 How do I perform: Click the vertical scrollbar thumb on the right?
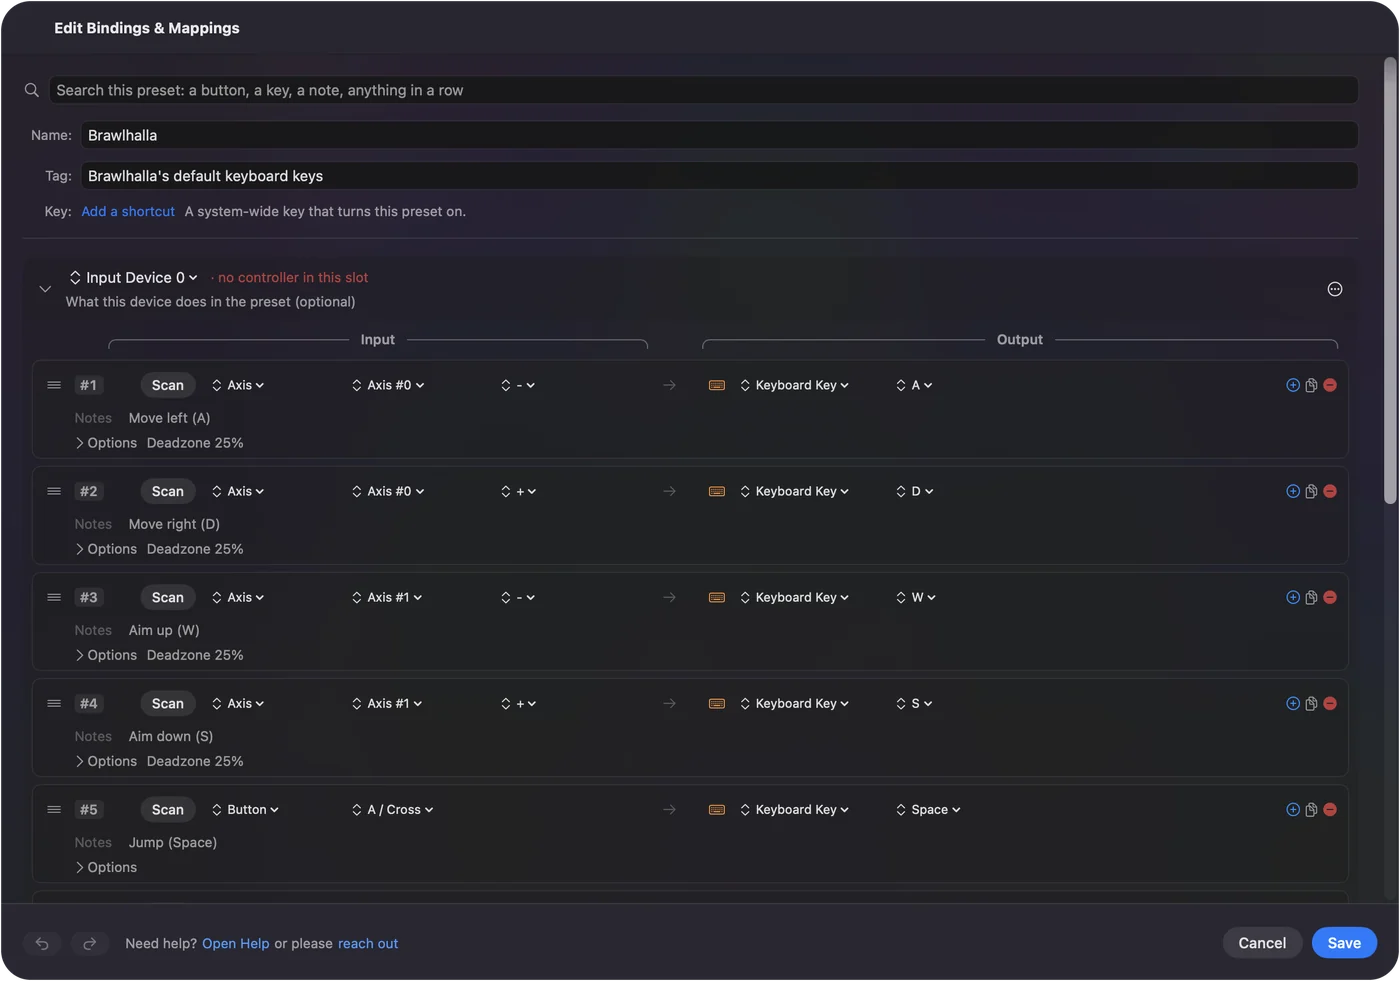pyautogui.click(x=1390, y=281)
